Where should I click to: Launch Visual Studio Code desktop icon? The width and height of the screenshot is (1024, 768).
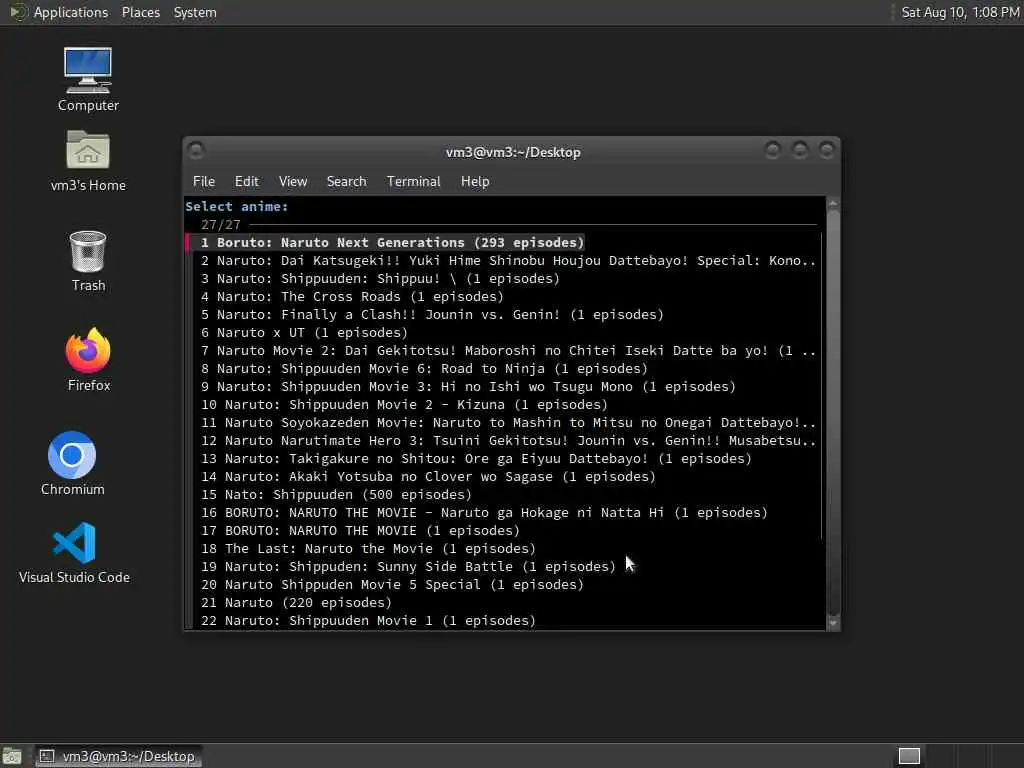pos(74,552)
